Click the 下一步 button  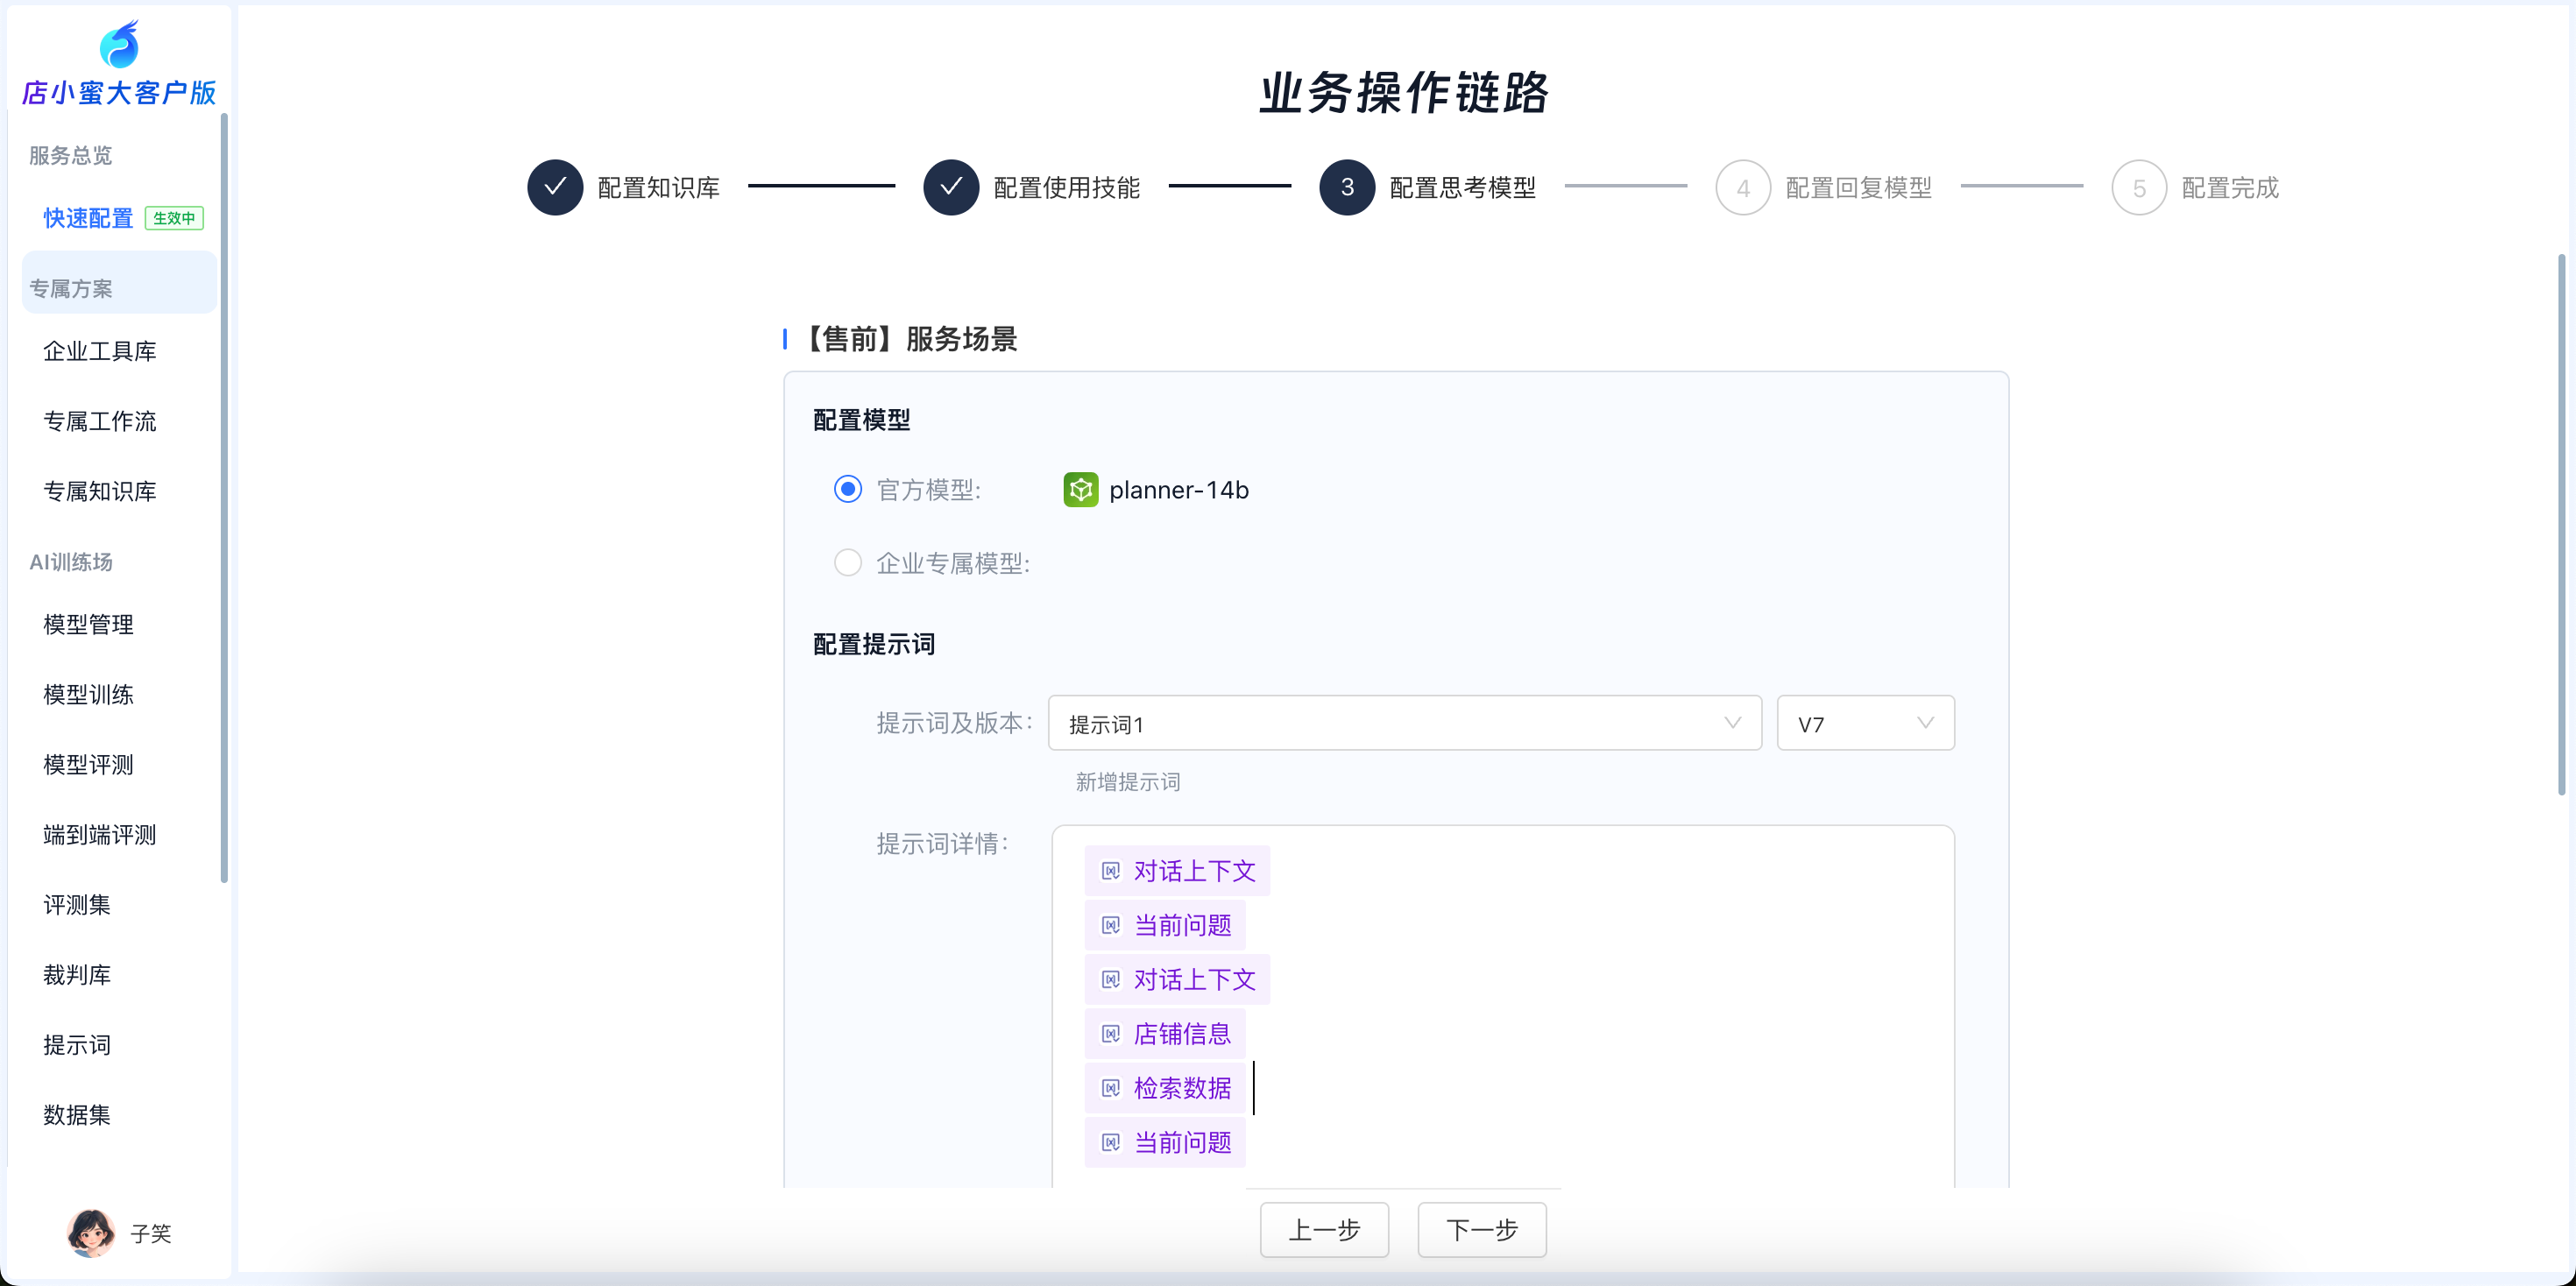coord(1481,1229)
